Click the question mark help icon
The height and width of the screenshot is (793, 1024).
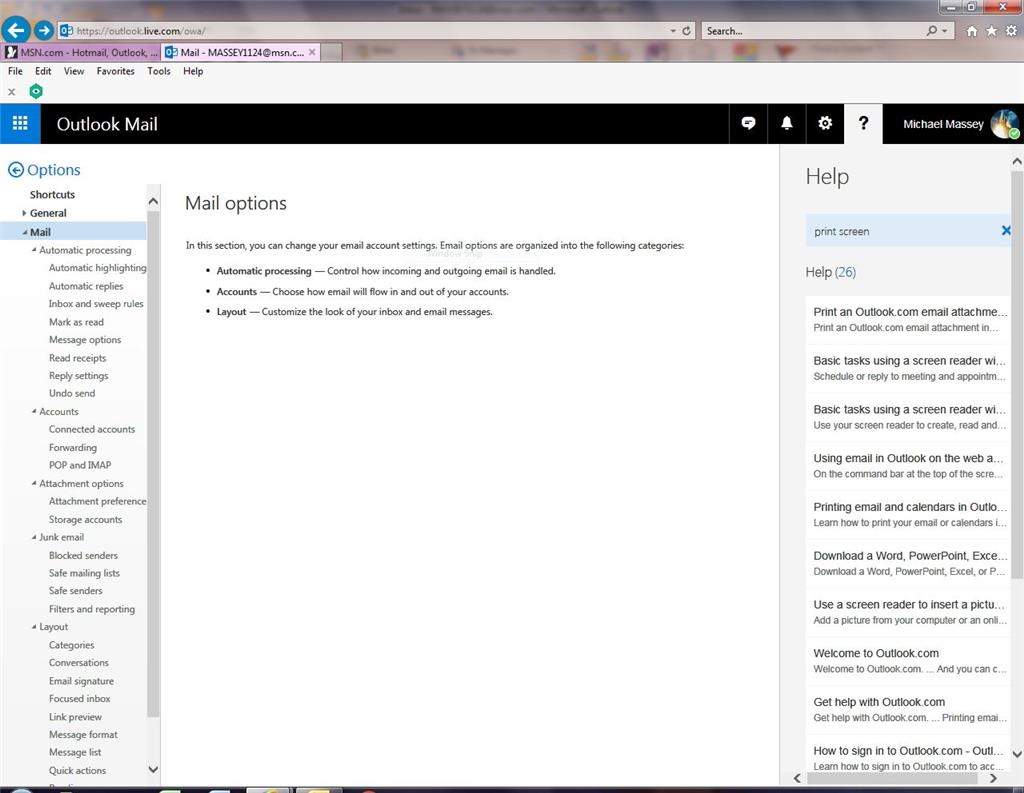click(x=863, y=123)
